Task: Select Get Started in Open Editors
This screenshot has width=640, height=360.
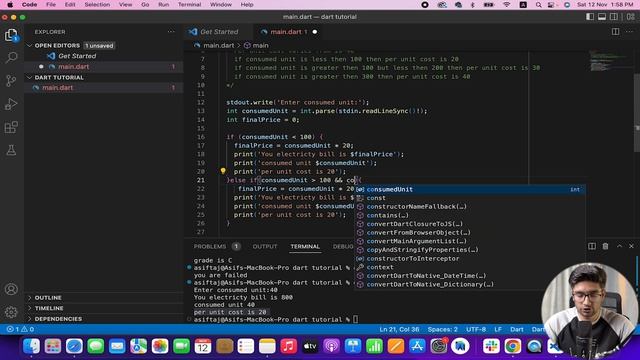Action: [77, 56]
